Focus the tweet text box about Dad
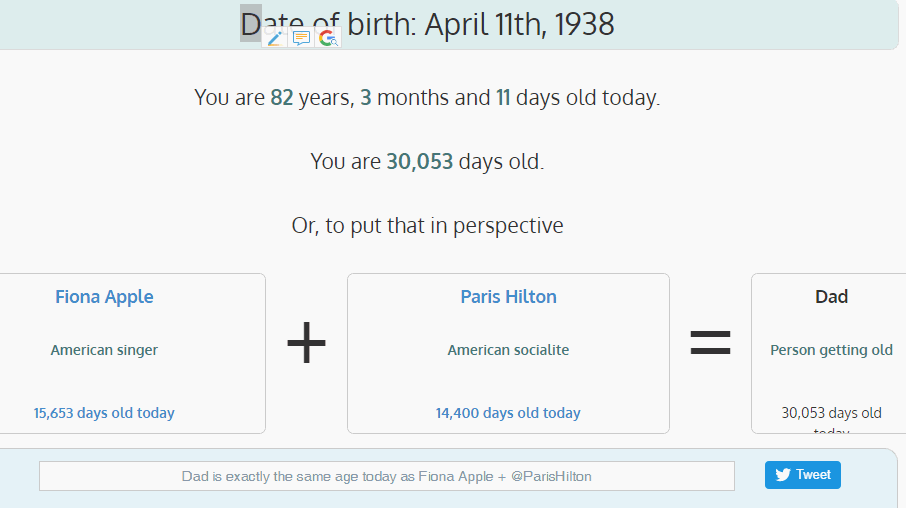 (387, 476)
